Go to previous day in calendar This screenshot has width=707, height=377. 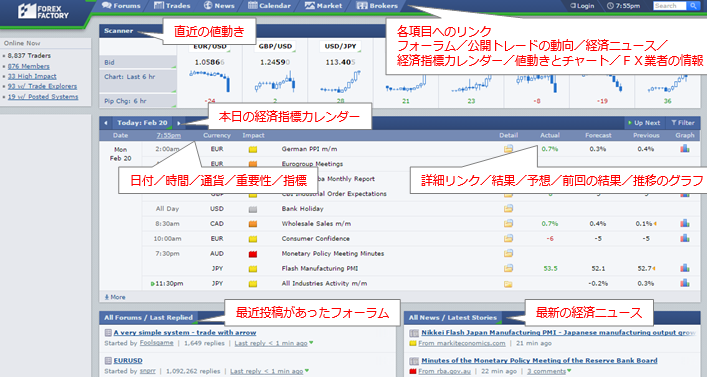tap(106, 123)
